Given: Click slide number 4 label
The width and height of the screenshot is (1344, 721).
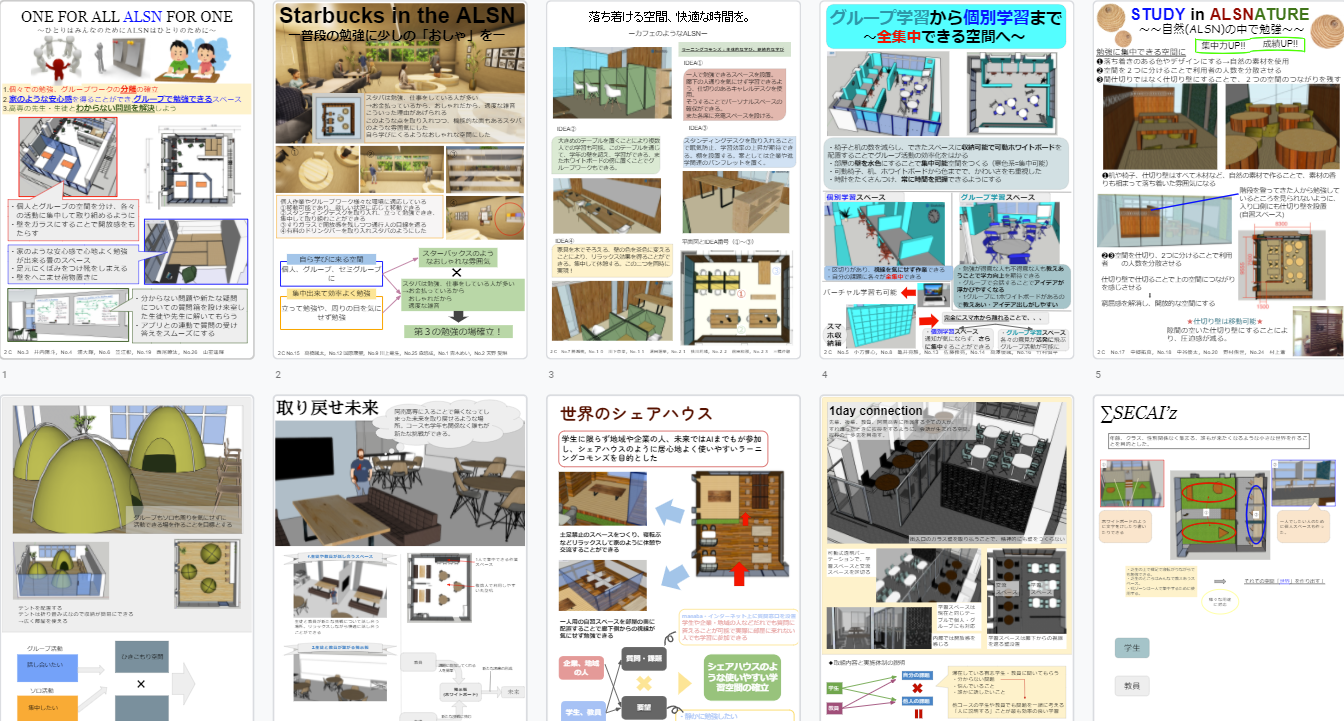Looking at the screenshot, I should click(824, 375).
